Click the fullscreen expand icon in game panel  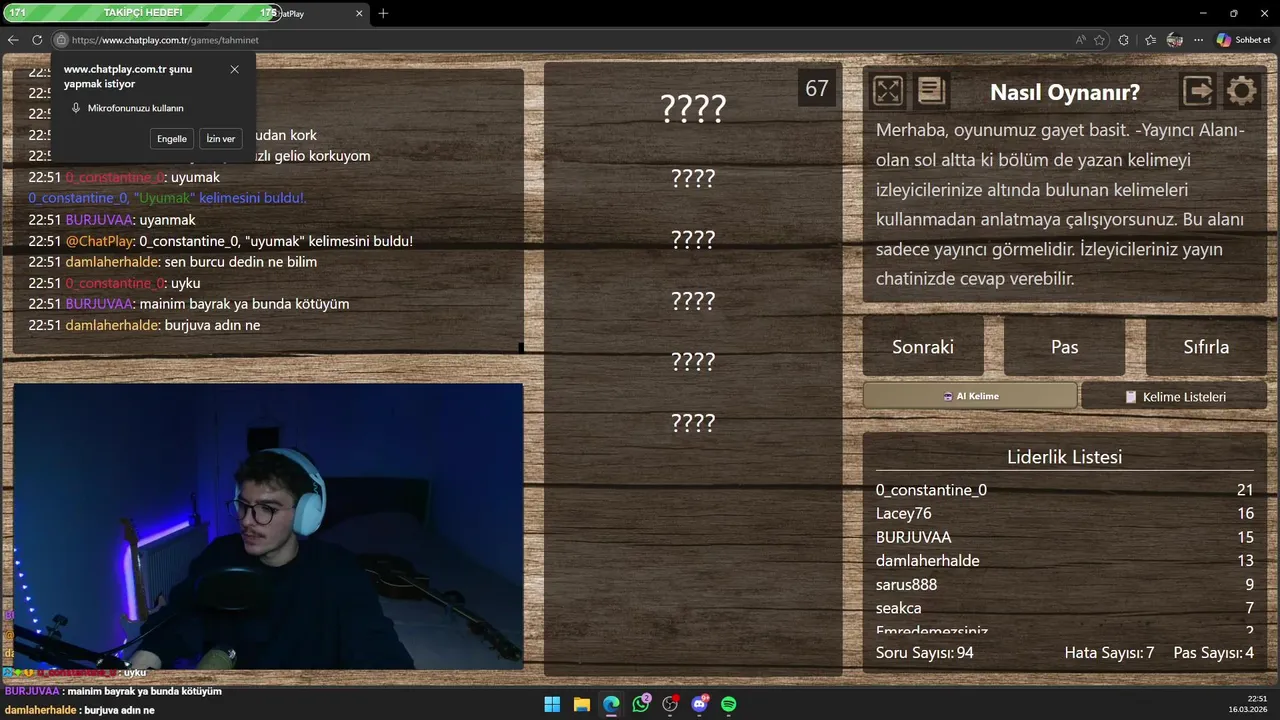pyautogui.click(x=888, y=91)
